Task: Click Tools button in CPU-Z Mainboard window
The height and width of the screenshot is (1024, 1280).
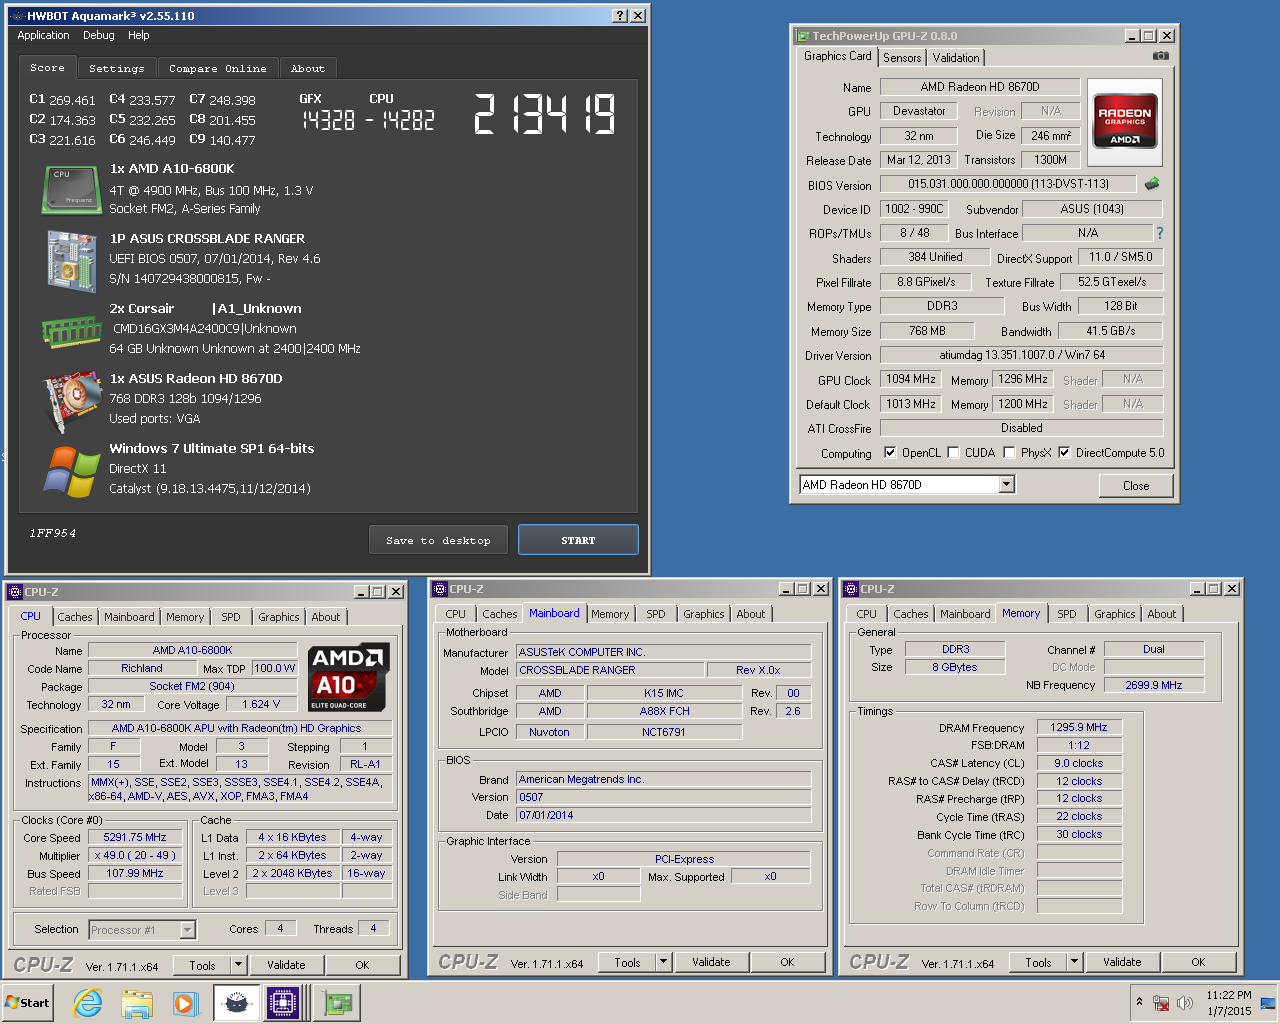Action: pyautogui.click(x=627, y=962)
